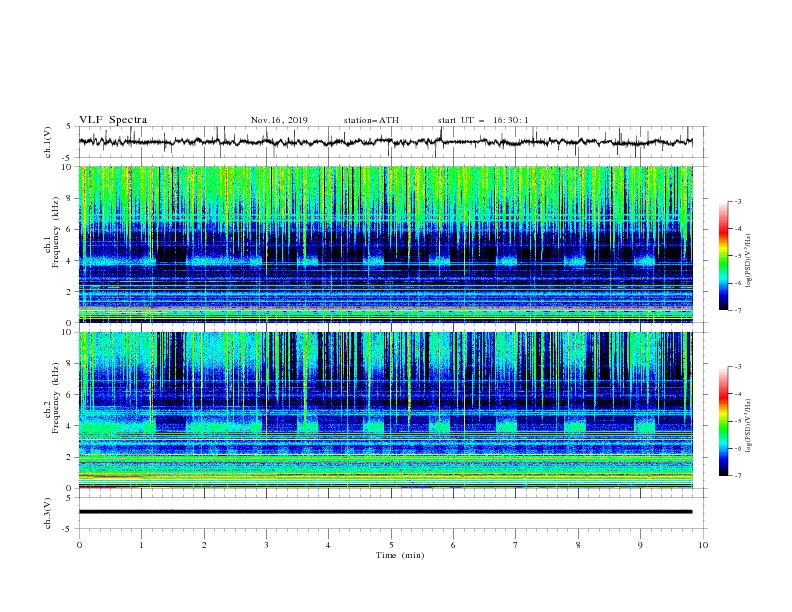Image resolution: width=792 pixels, height=612 pixels.
Task: Click the '2' tick on the time axis
Action: click(204, 545)
